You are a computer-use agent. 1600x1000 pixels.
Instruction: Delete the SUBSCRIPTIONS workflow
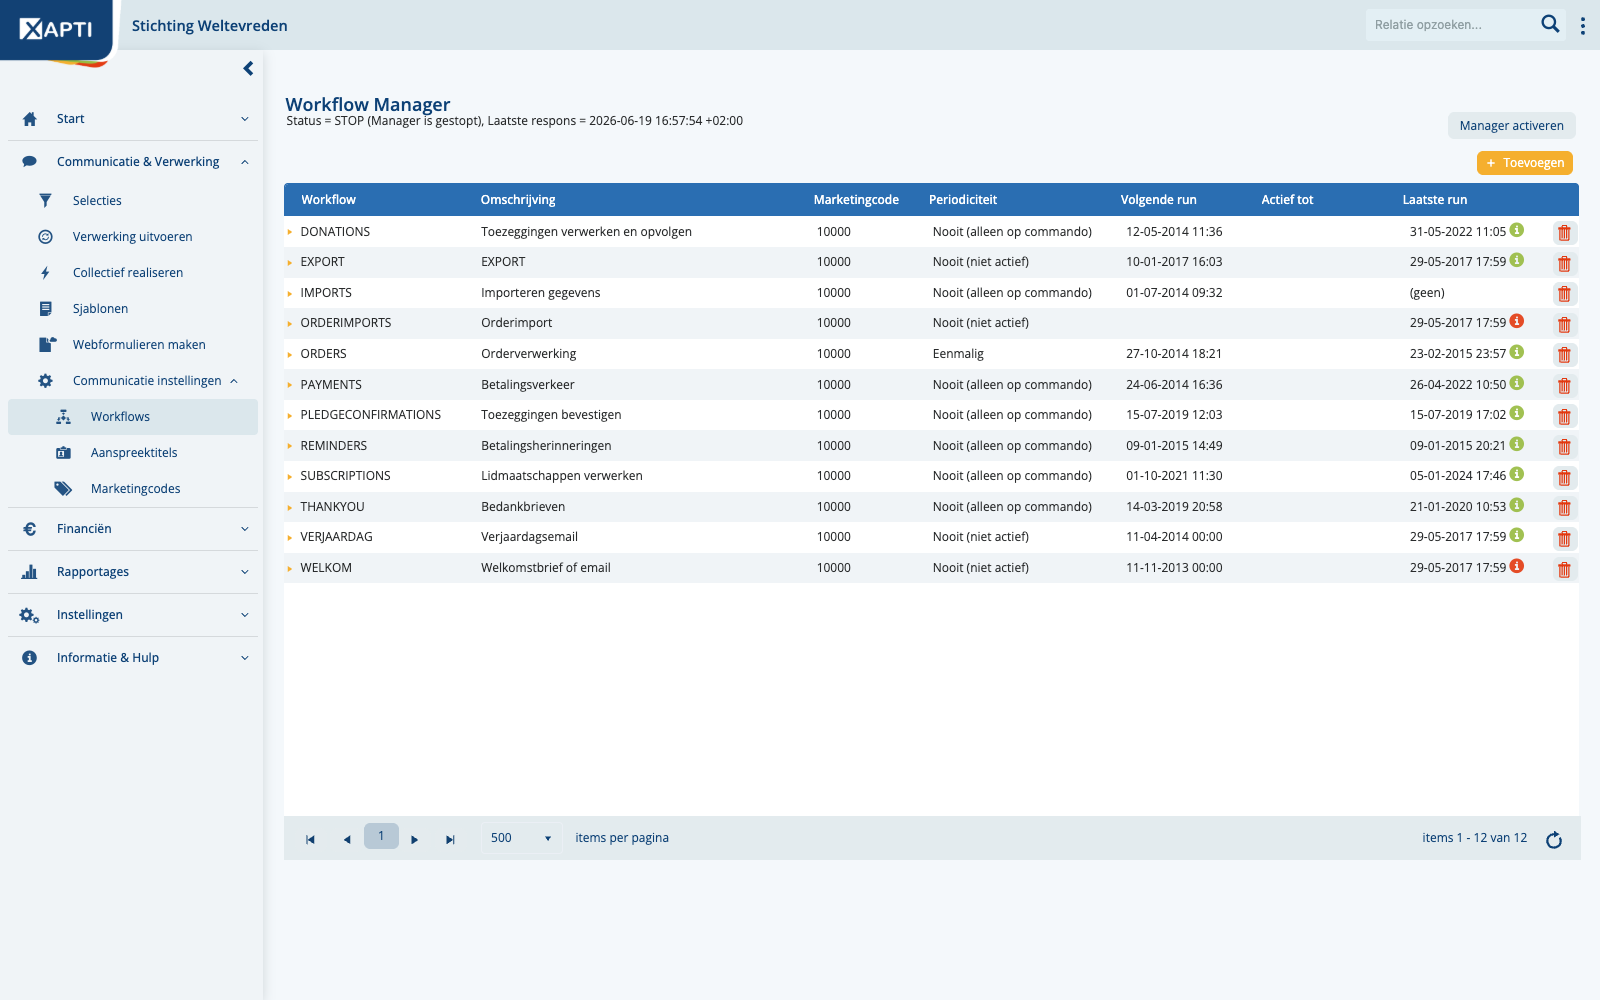[x=1564, y=478]
